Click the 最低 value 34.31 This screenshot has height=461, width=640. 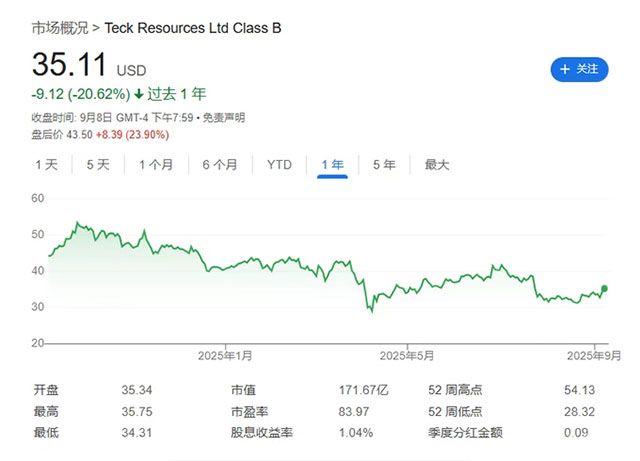137,433
